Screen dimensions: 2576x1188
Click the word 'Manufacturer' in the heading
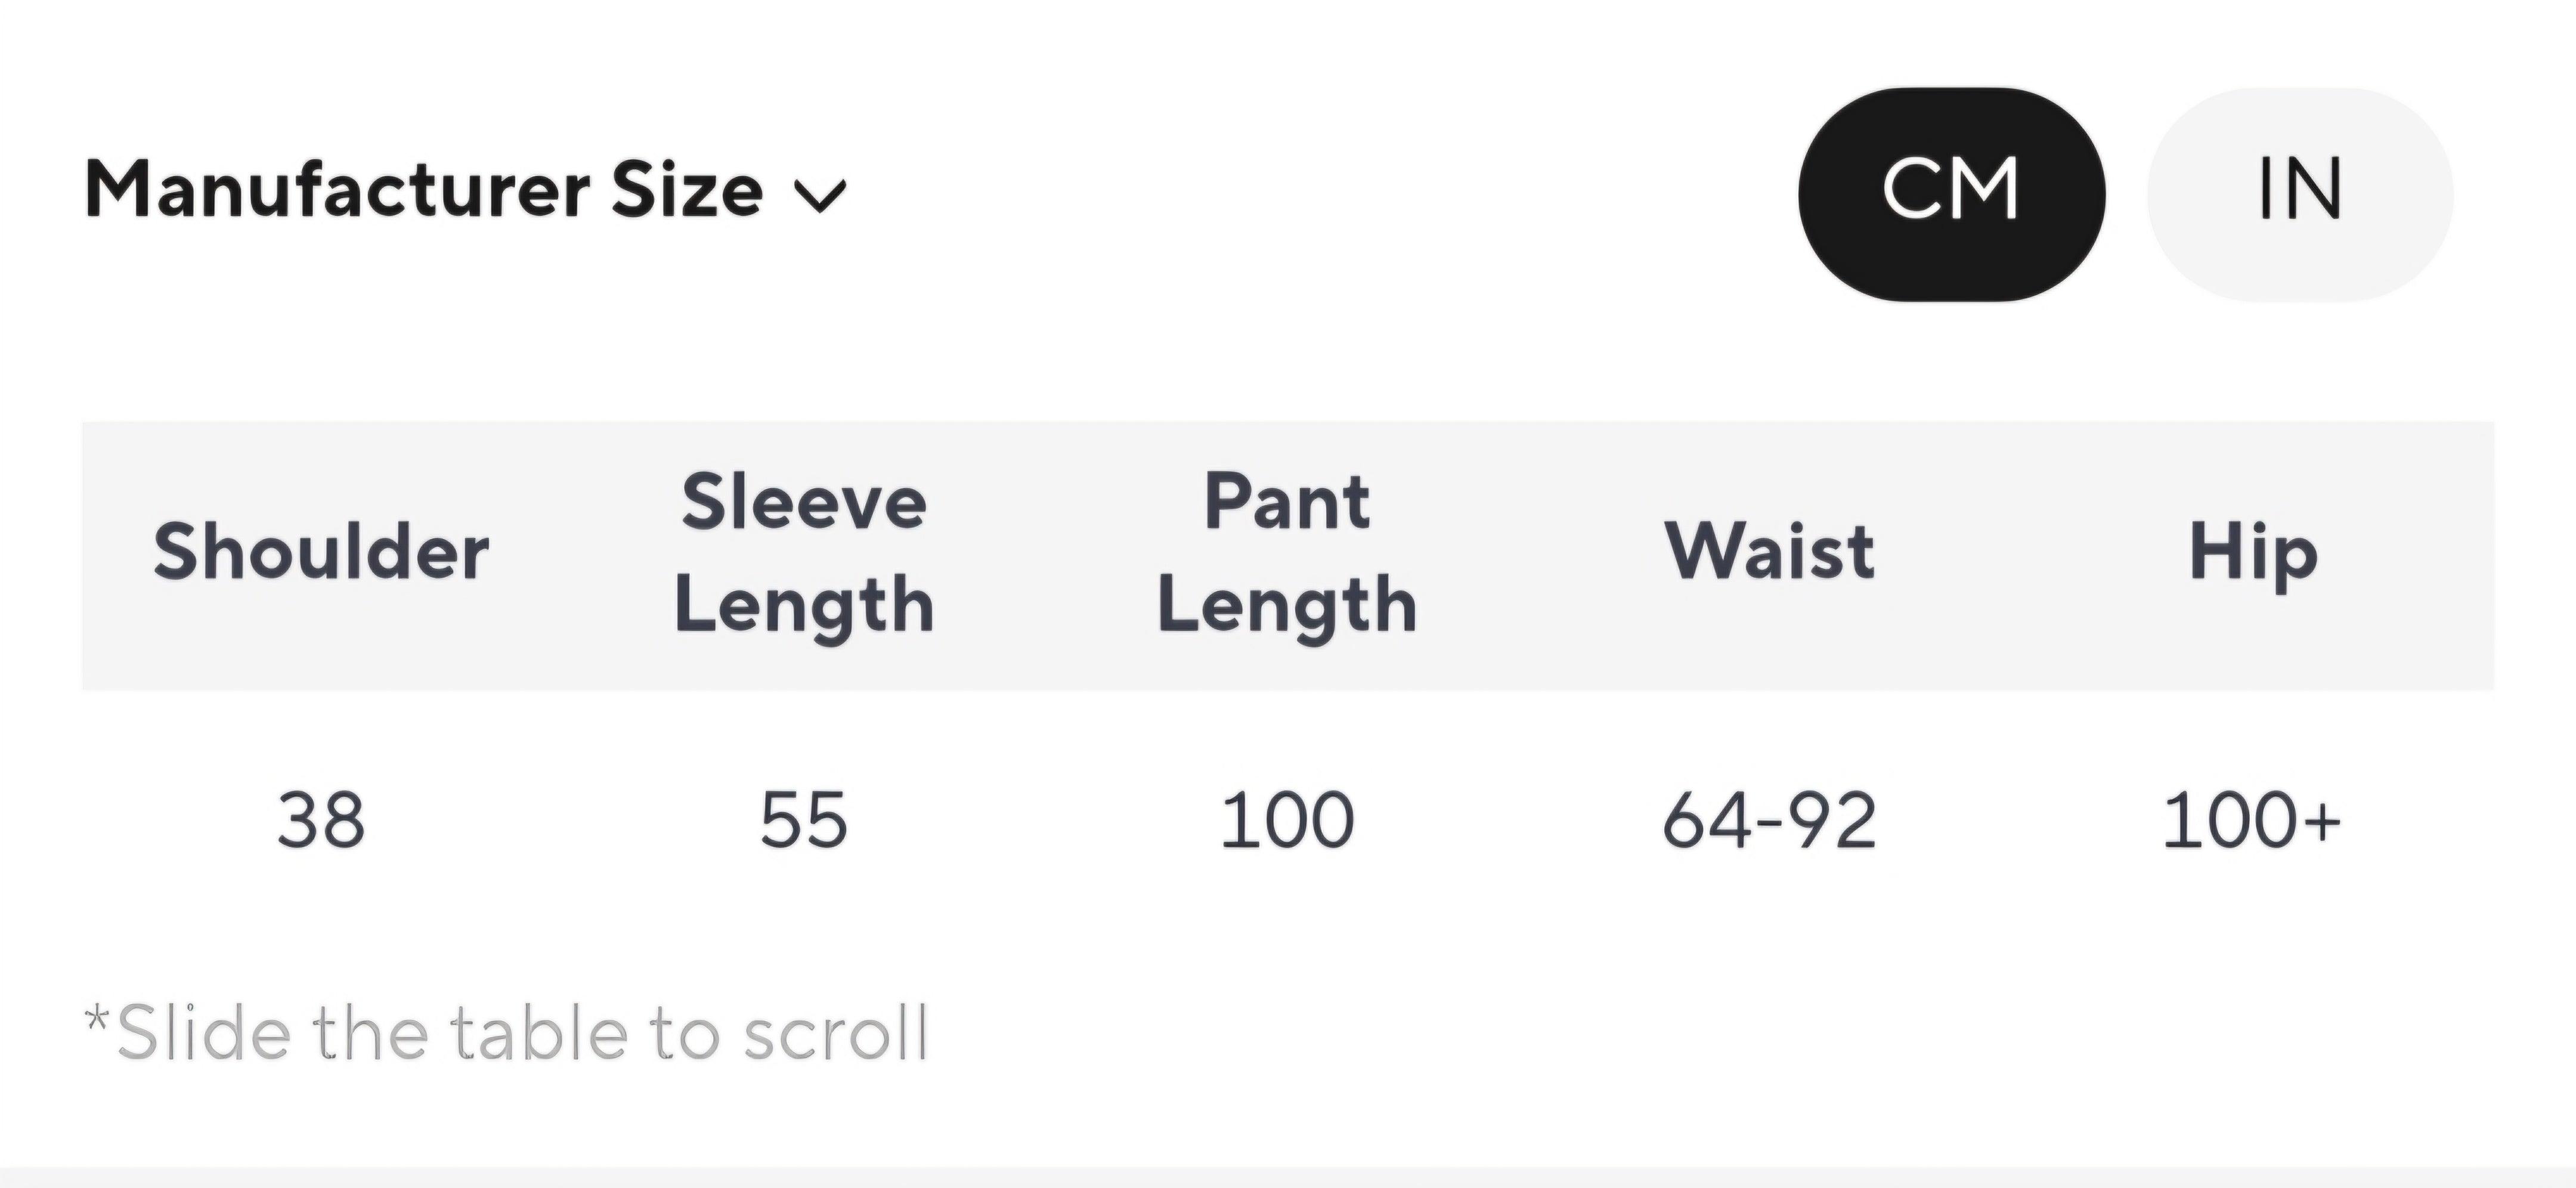coord(338,190)
